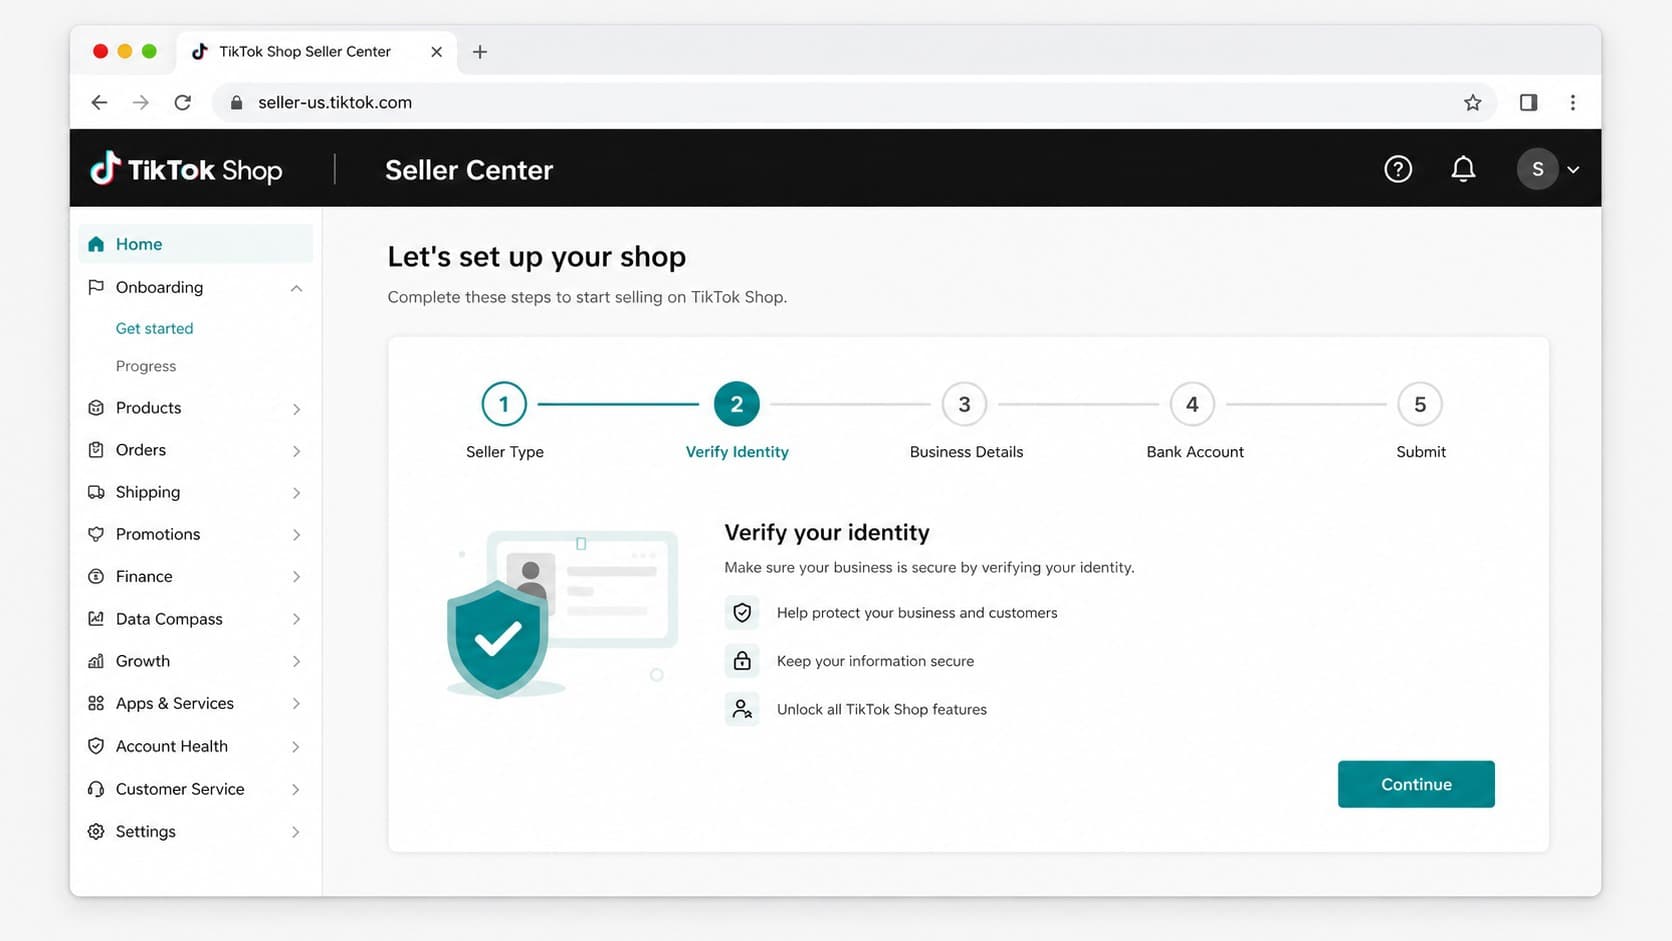Open the browser three-dot menu
1672x941 pixels.
(1573, 102)
